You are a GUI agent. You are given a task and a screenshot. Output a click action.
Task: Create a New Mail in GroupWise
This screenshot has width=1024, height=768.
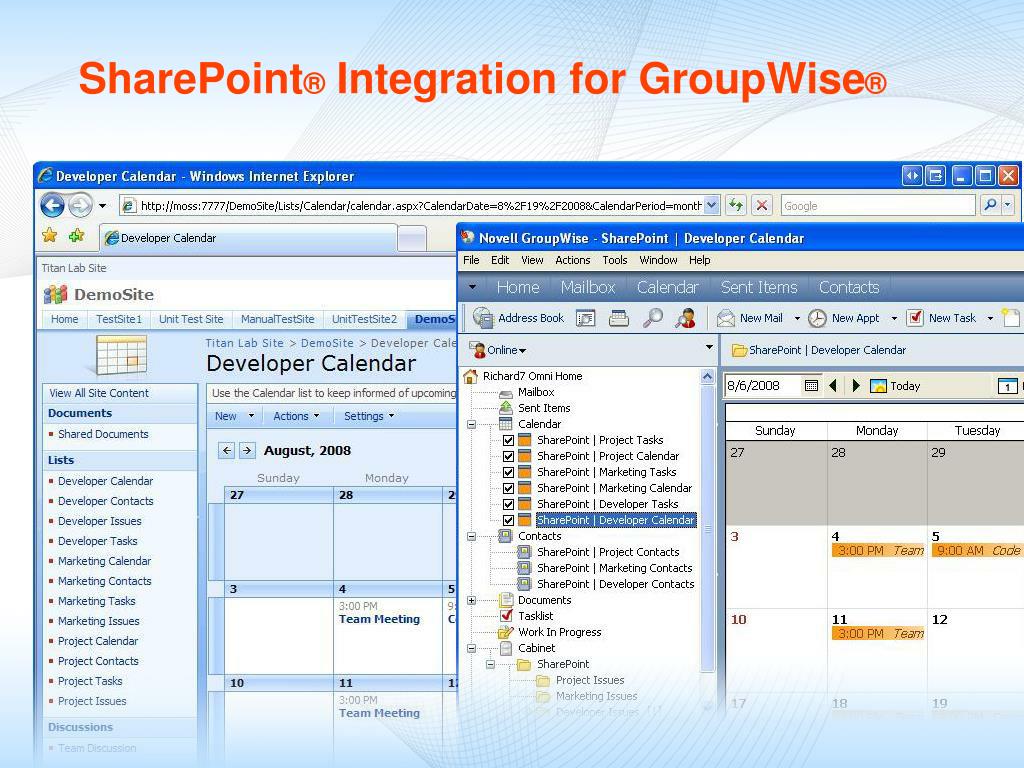(x=750, y=318)
